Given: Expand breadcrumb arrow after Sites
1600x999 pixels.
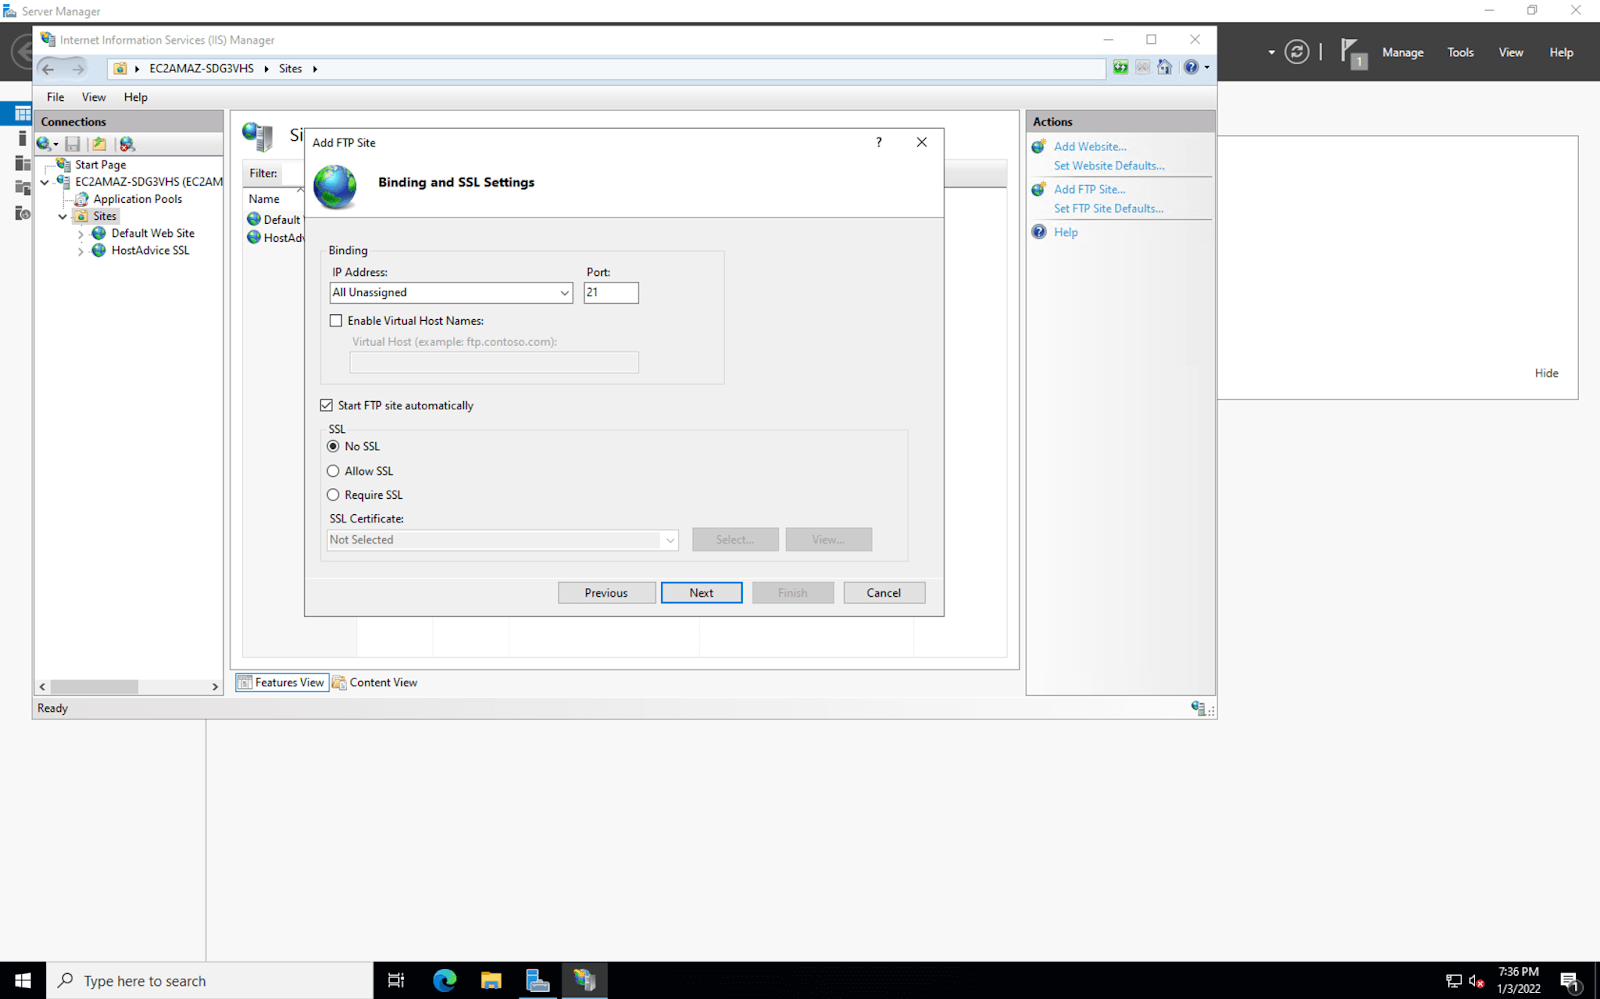Looking at the screenshot, I should click(x=315, y=69).
